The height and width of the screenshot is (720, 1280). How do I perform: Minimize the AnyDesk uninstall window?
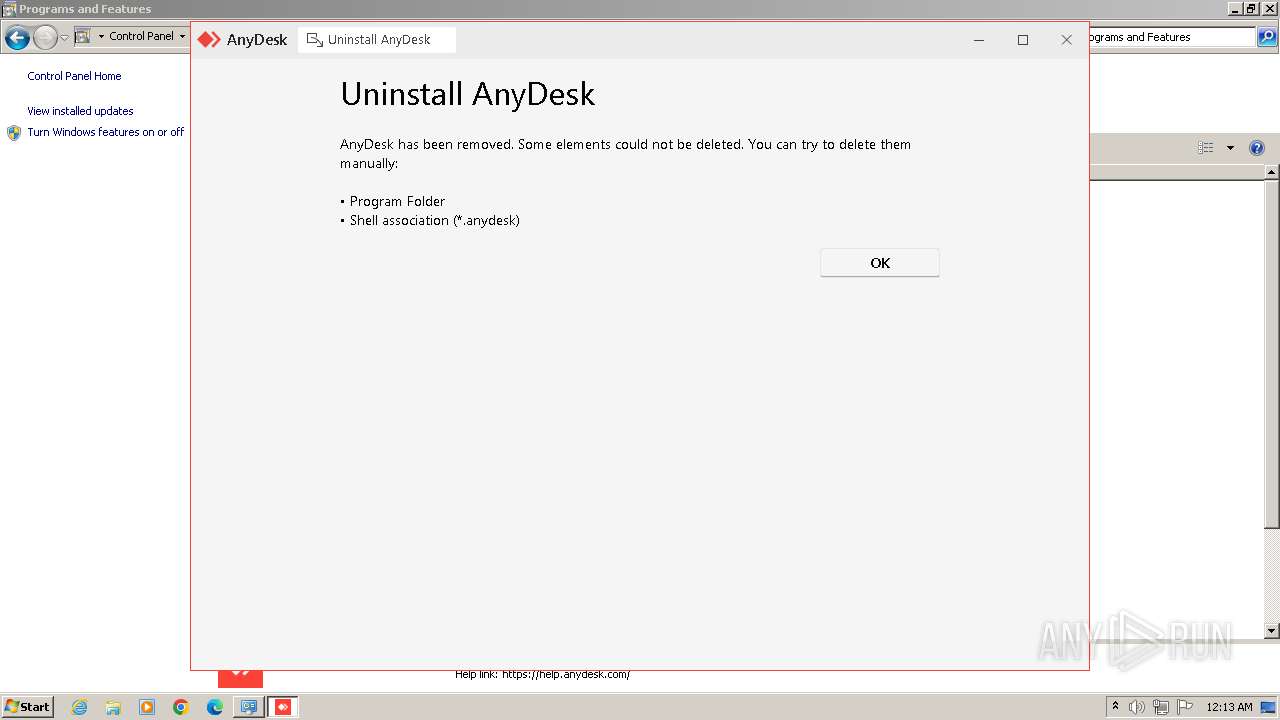(x=979, y=40)
